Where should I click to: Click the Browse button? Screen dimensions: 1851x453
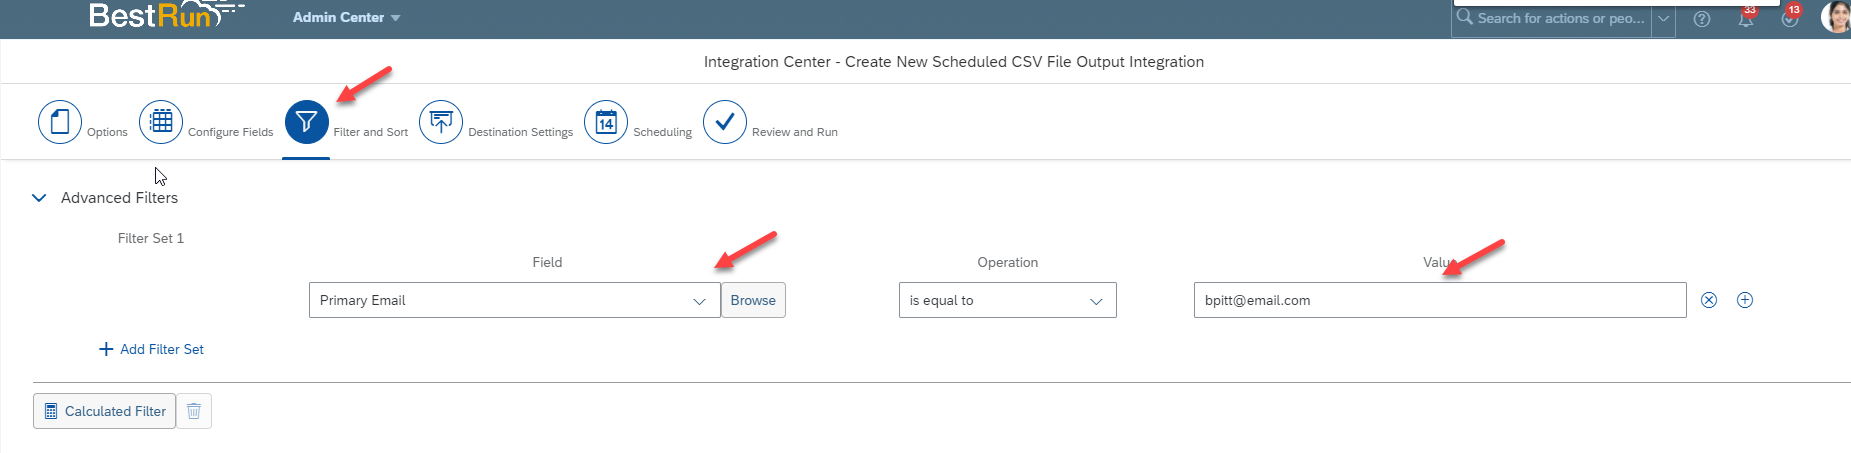point(753,300)
